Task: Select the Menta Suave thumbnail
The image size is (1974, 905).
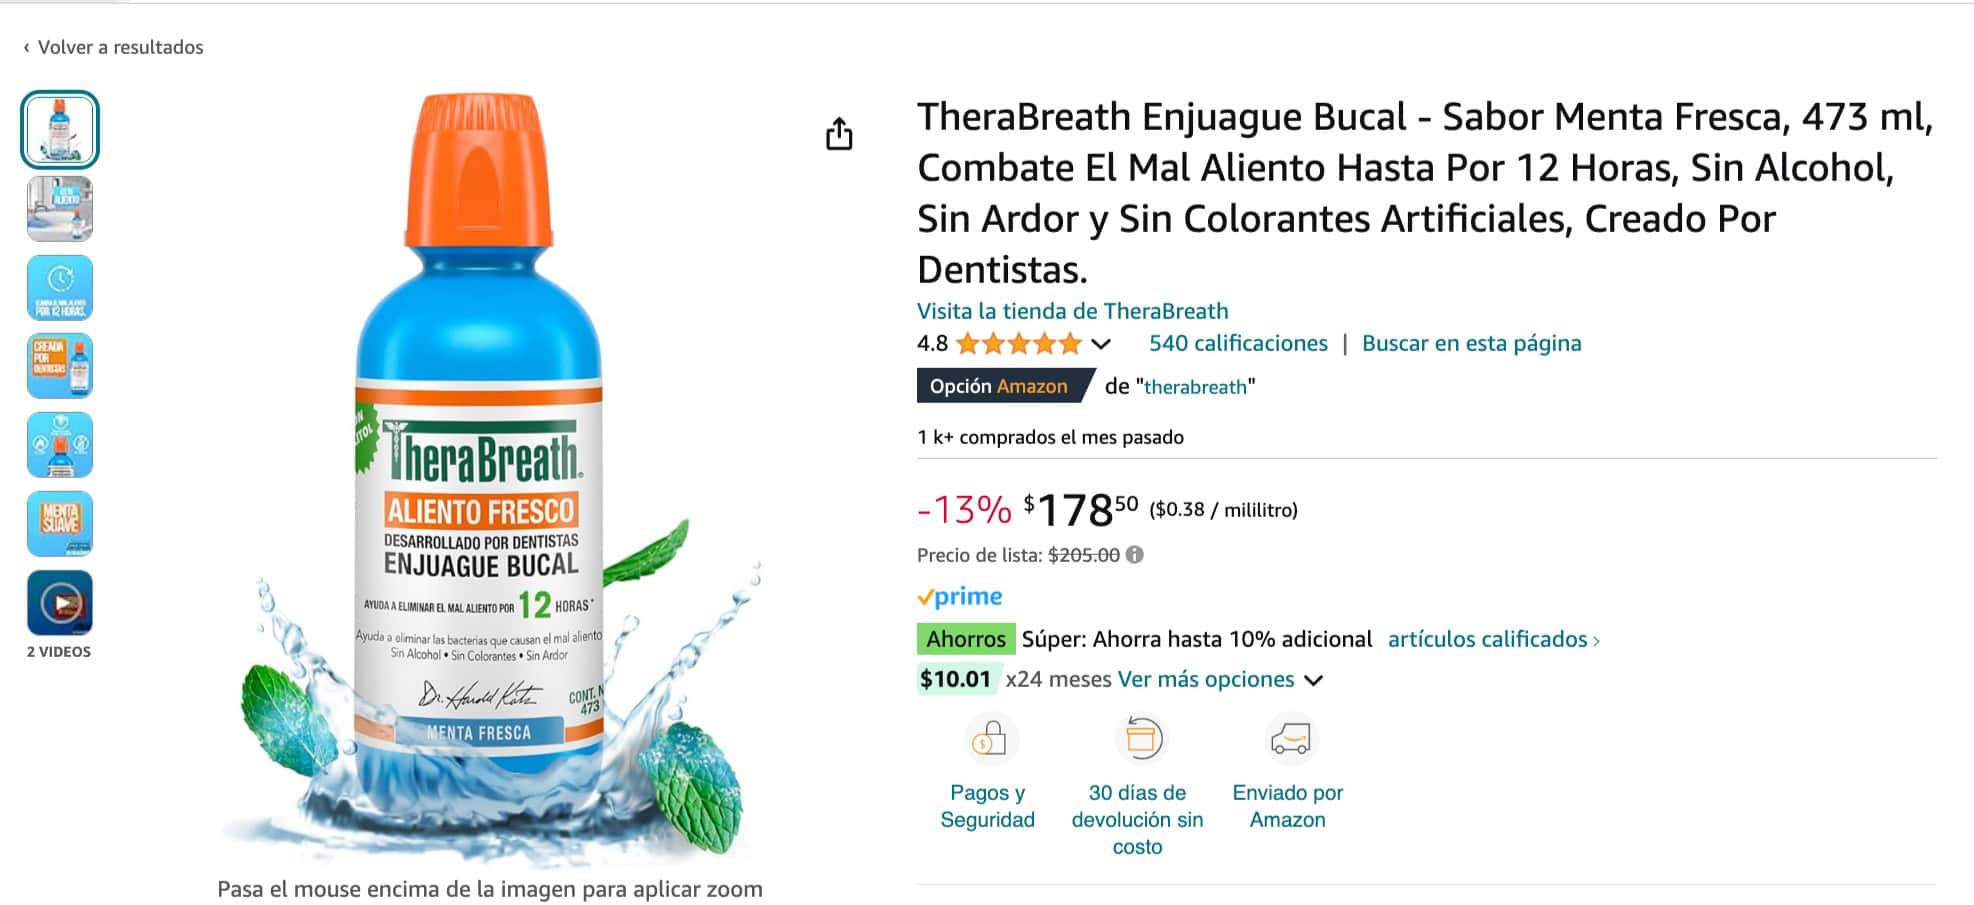Action: [60, 524]
